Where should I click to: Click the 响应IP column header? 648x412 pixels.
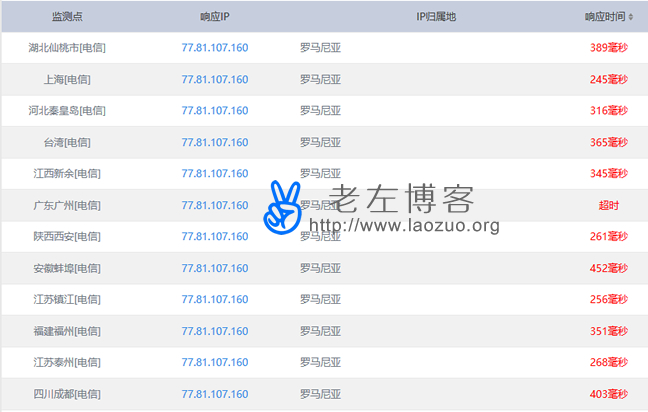(214, 17)
